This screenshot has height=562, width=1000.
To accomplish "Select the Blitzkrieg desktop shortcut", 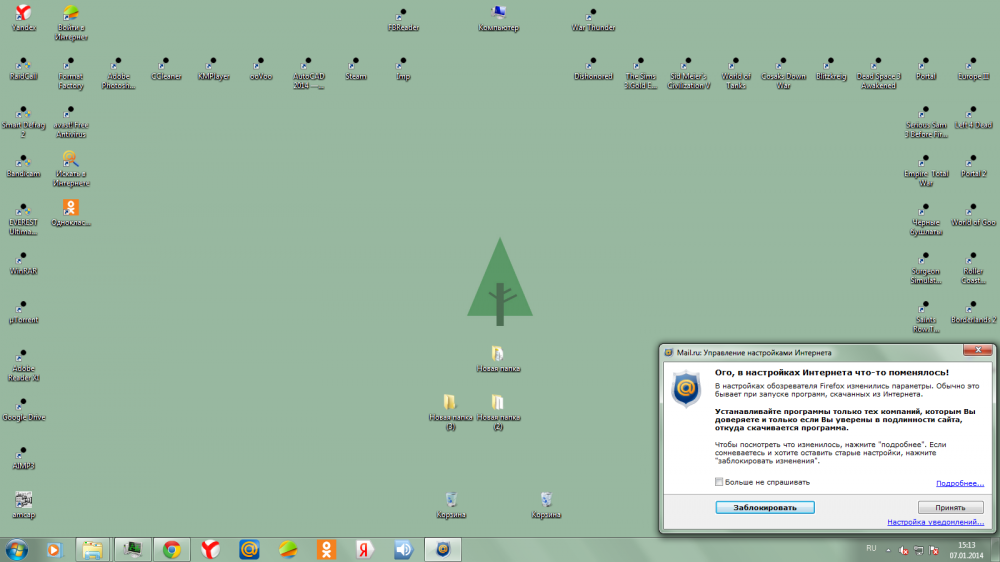I will 831,68.
